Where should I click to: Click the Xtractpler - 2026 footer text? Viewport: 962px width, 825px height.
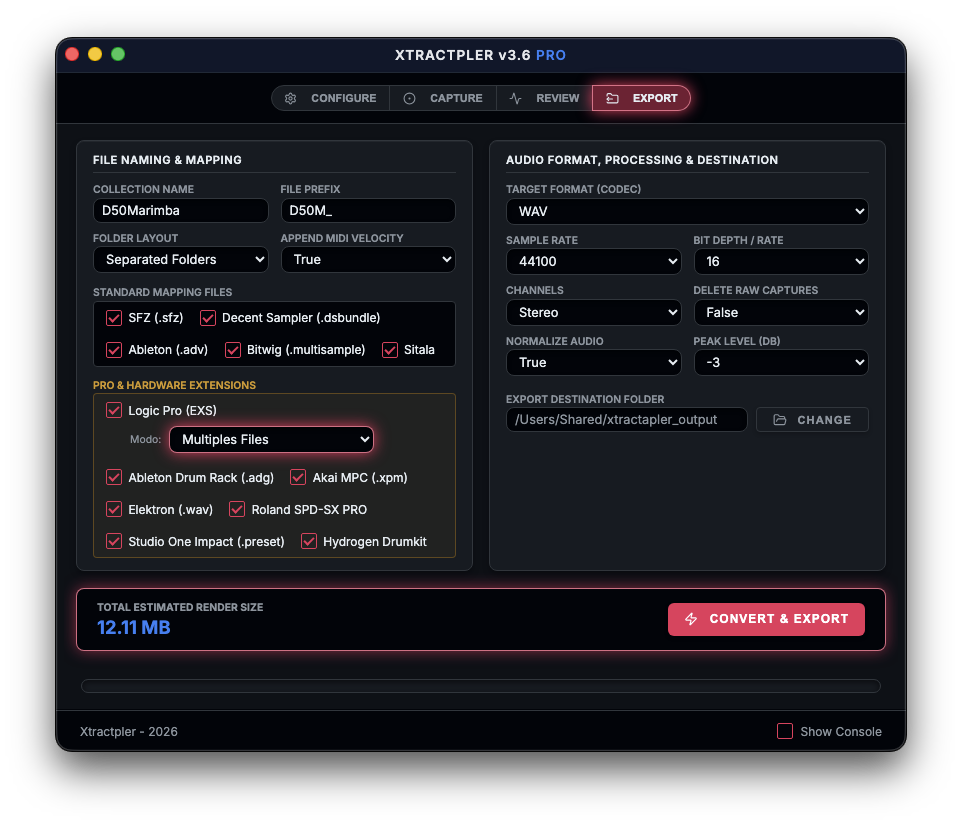point(129,731)
